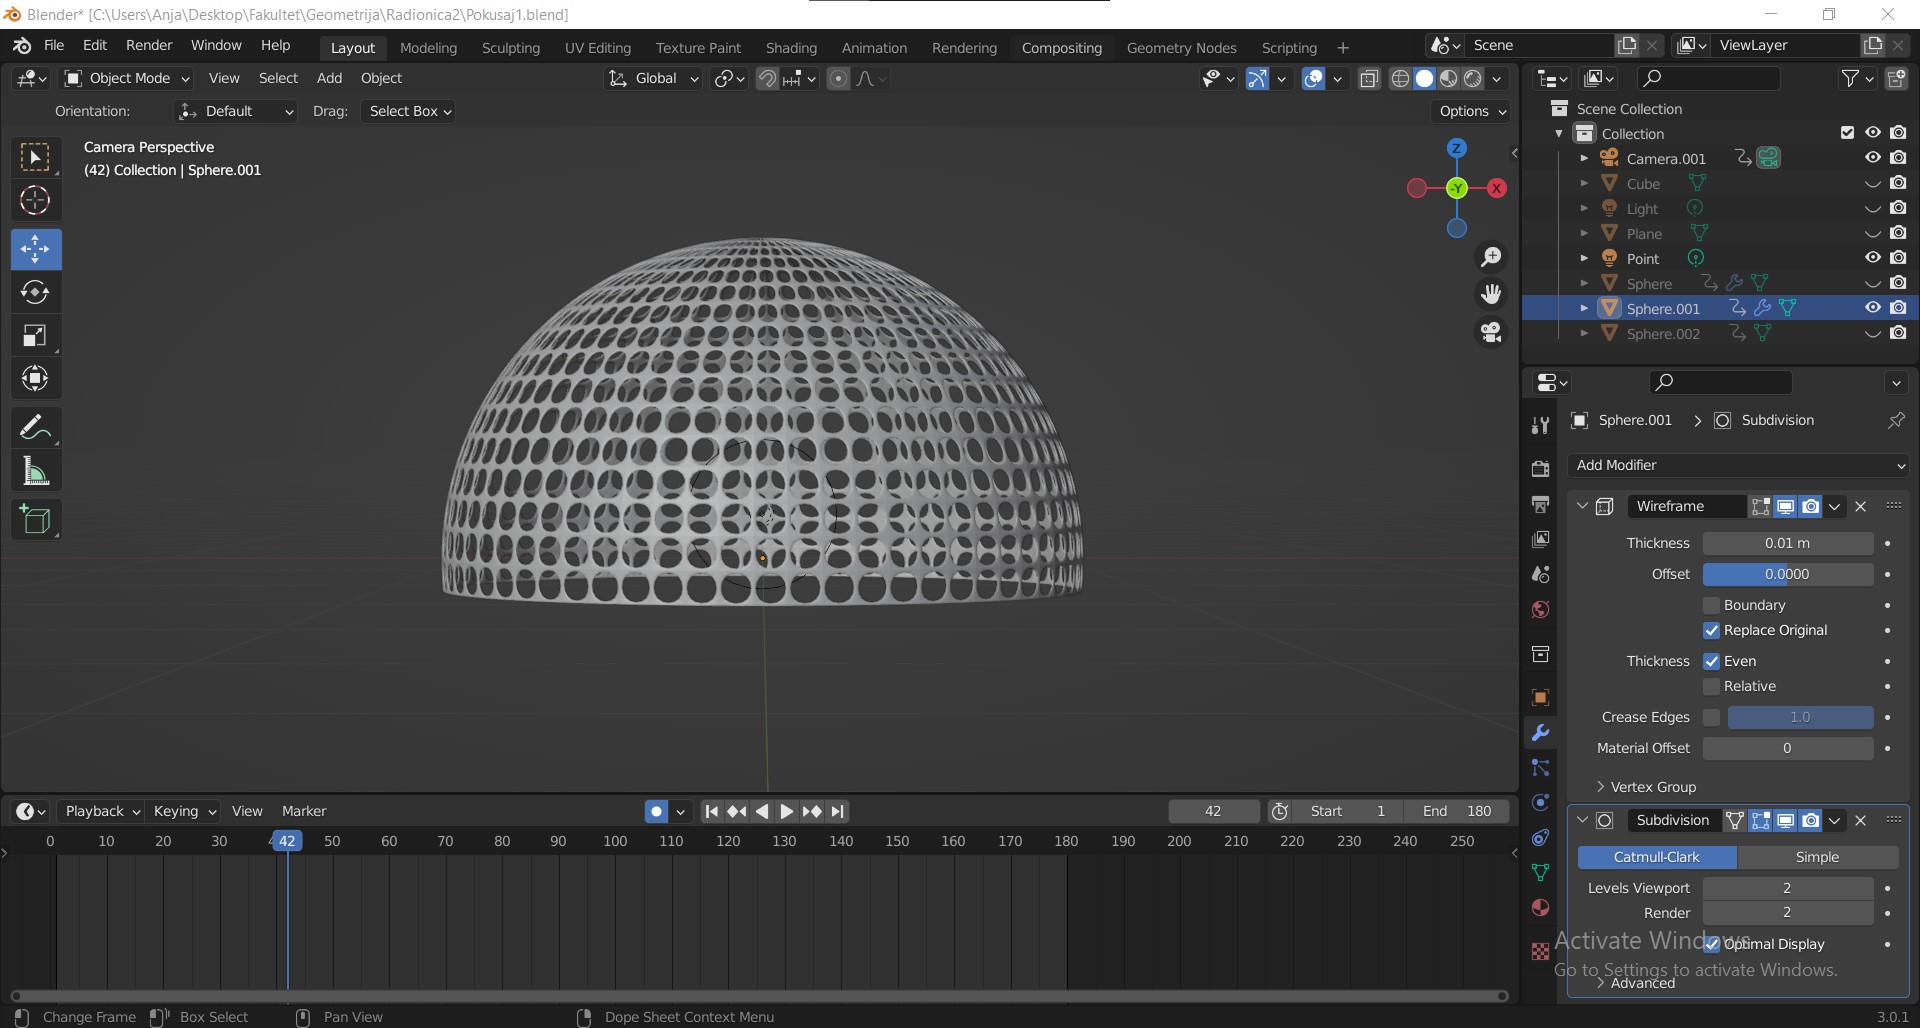Uncheck the Even thickness checkbox
1920x1028 pixels.
click(1711, 661)
